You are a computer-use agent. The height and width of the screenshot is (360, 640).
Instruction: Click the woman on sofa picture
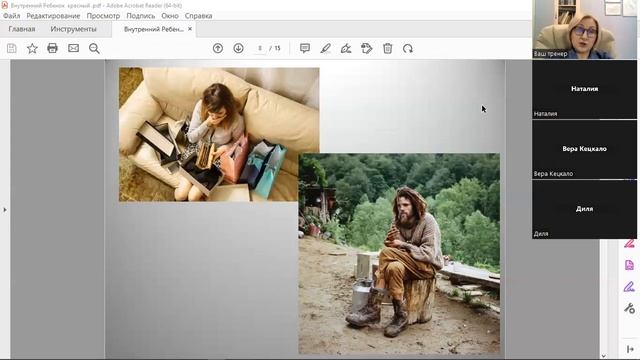tap(219, 135)
